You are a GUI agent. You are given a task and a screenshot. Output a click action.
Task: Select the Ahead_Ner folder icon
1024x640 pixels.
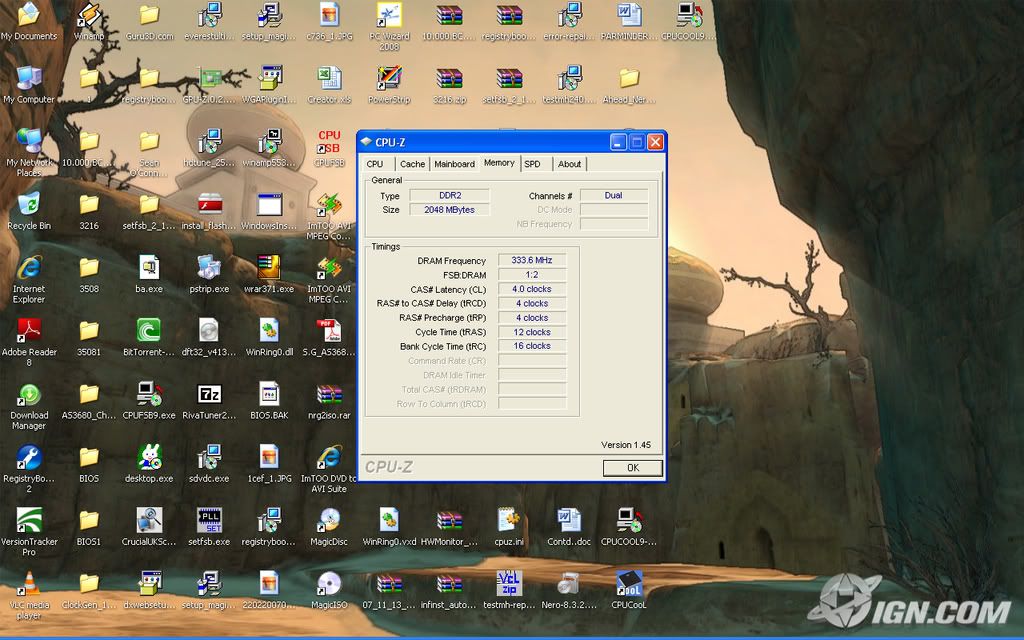coord(629,78)
